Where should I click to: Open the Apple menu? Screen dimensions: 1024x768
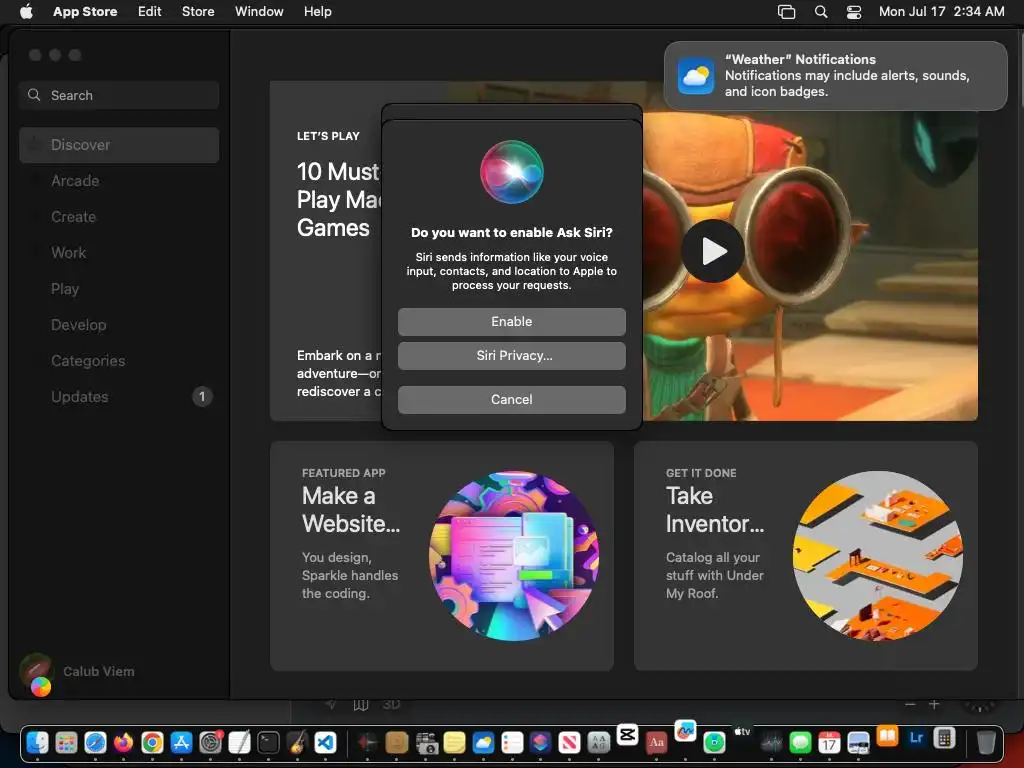click(x=26, y=12)
